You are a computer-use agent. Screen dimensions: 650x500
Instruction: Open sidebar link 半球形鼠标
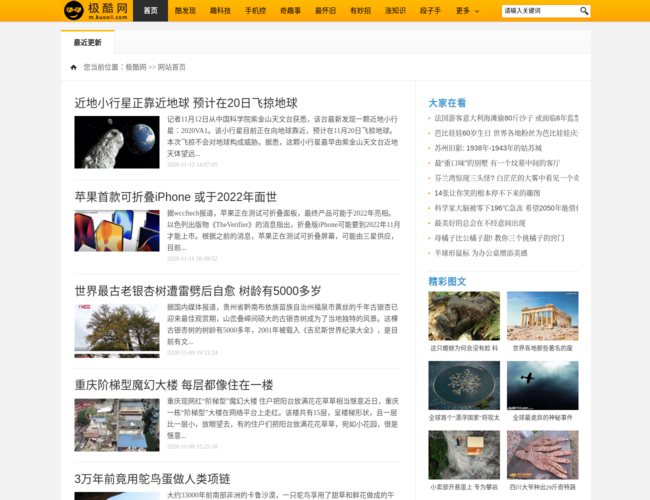(x=481, y=253)
